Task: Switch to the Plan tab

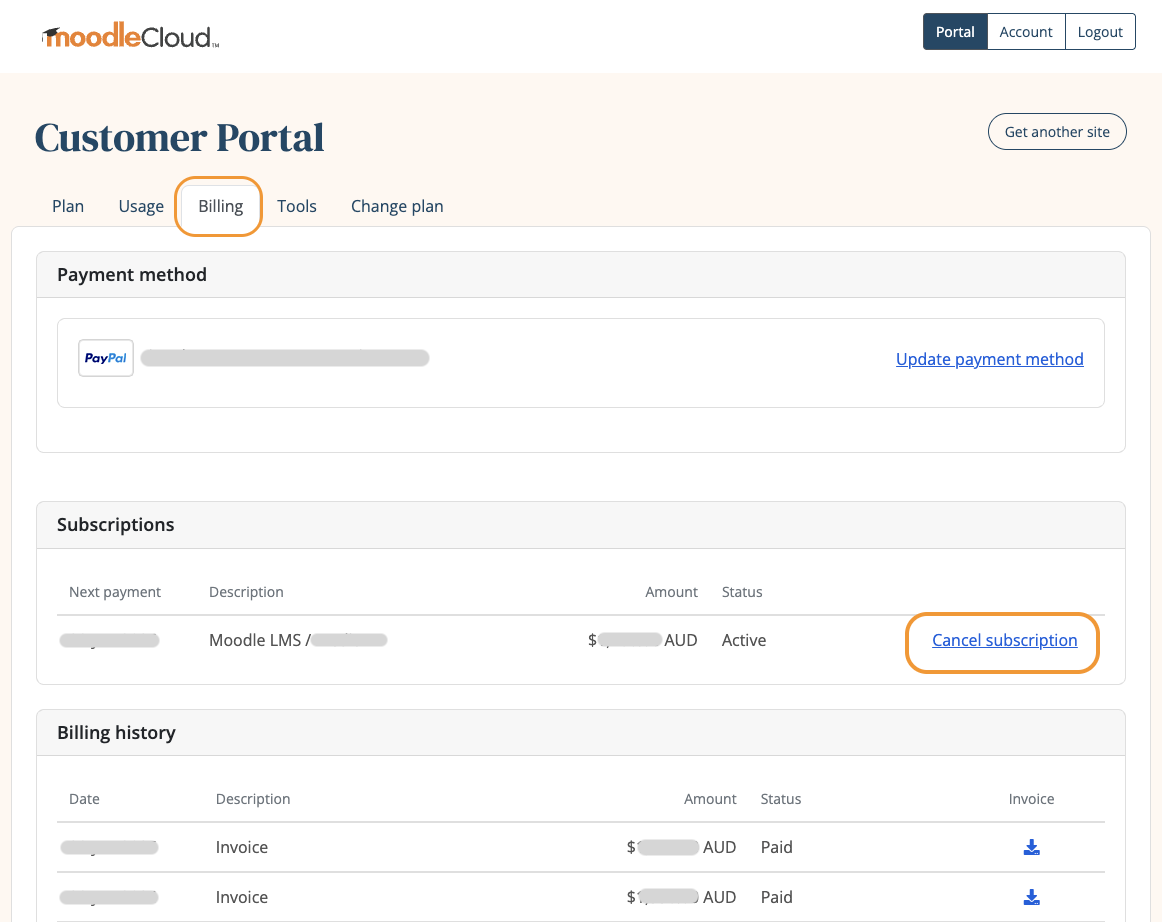Action: click(x=68, y=206)
